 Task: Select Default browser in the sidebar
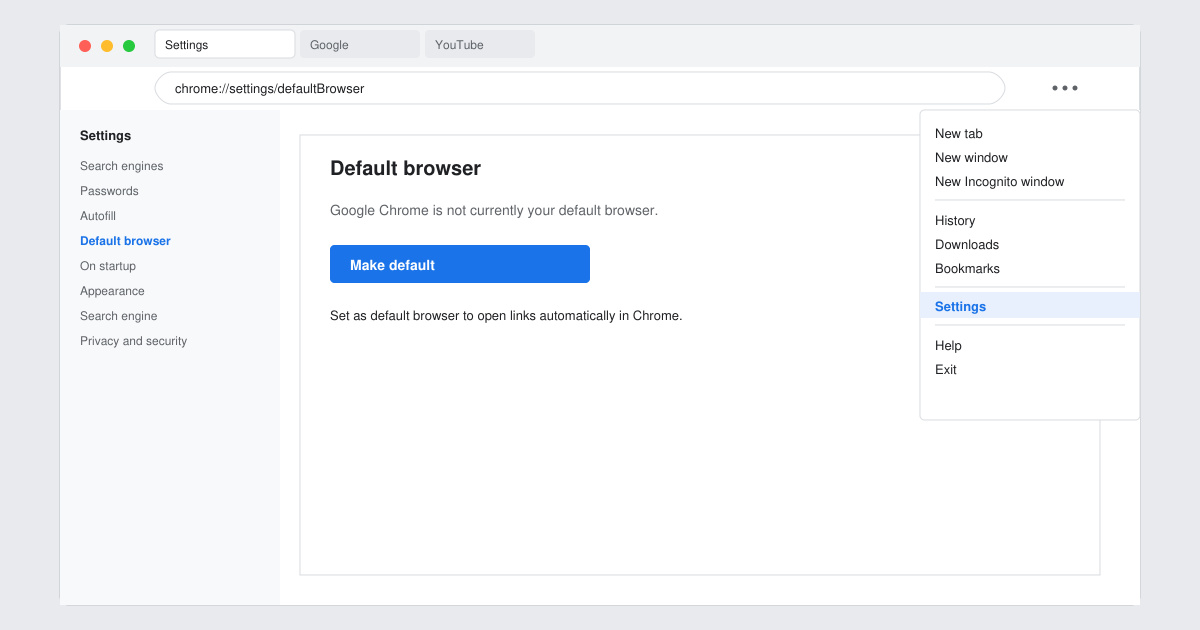125,241
